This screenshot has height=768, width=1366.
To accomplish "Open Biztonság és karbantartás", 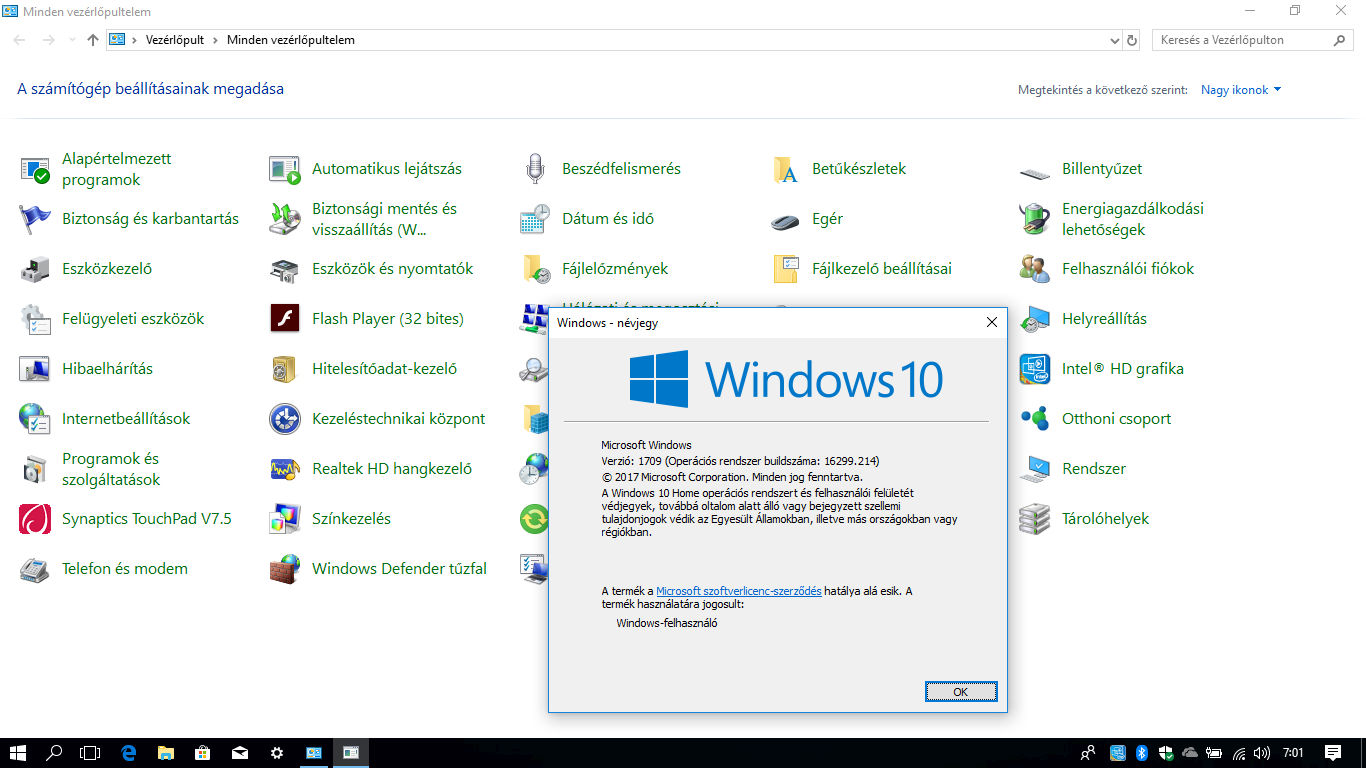I will point(129,219).
